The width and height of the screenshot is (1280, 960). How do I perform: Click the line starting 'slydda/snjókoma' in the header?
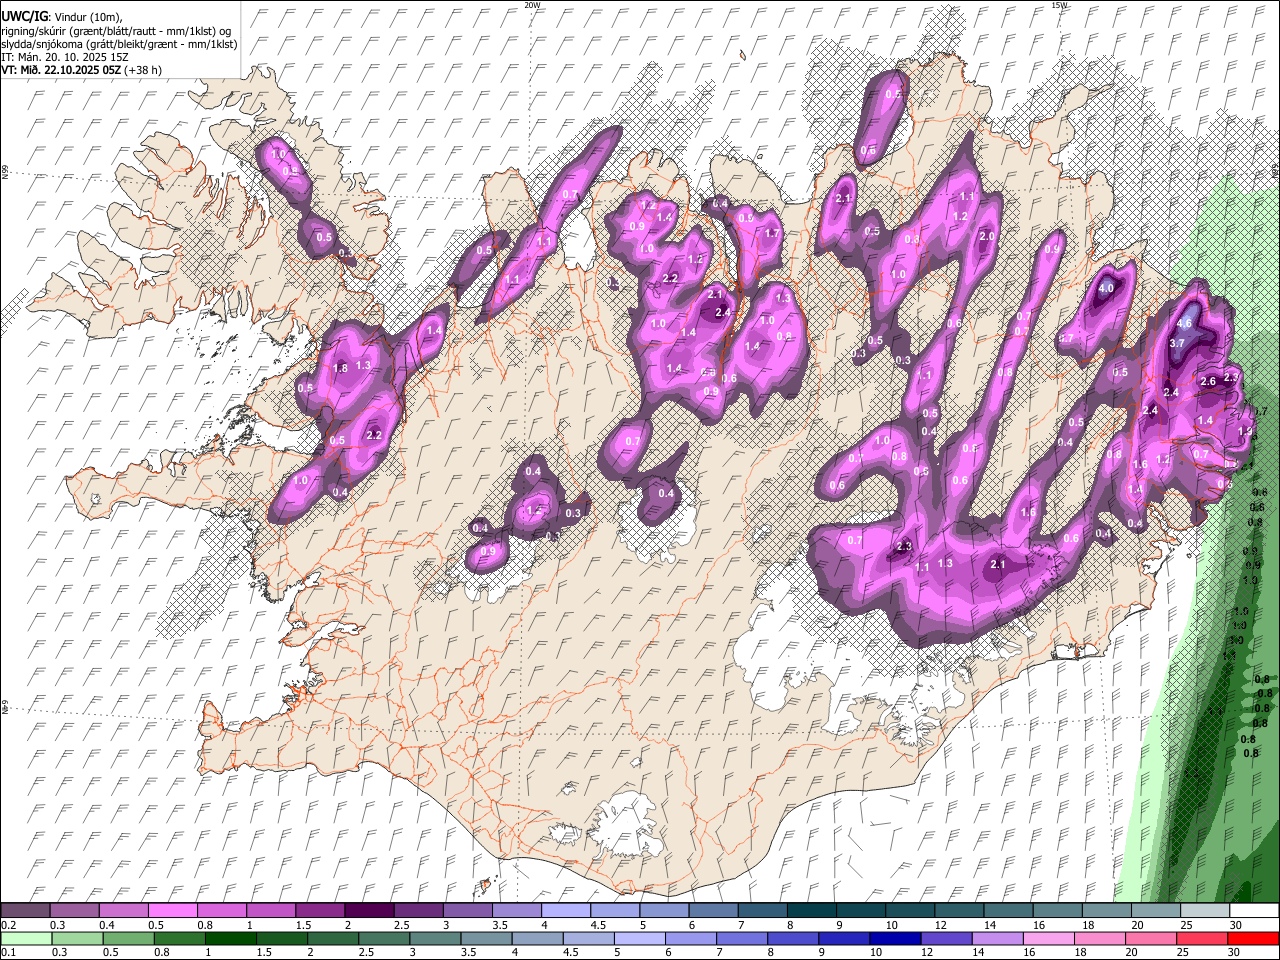tap(119, 44)
